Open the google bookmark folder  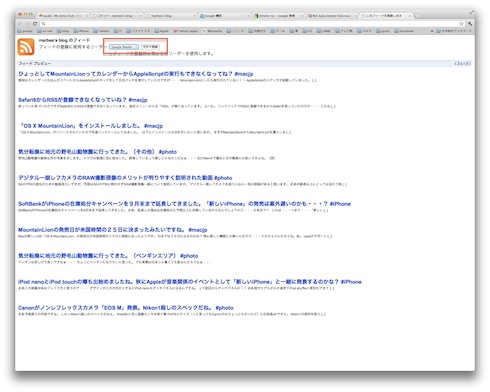pyautogui.click(x=25, y=31)
